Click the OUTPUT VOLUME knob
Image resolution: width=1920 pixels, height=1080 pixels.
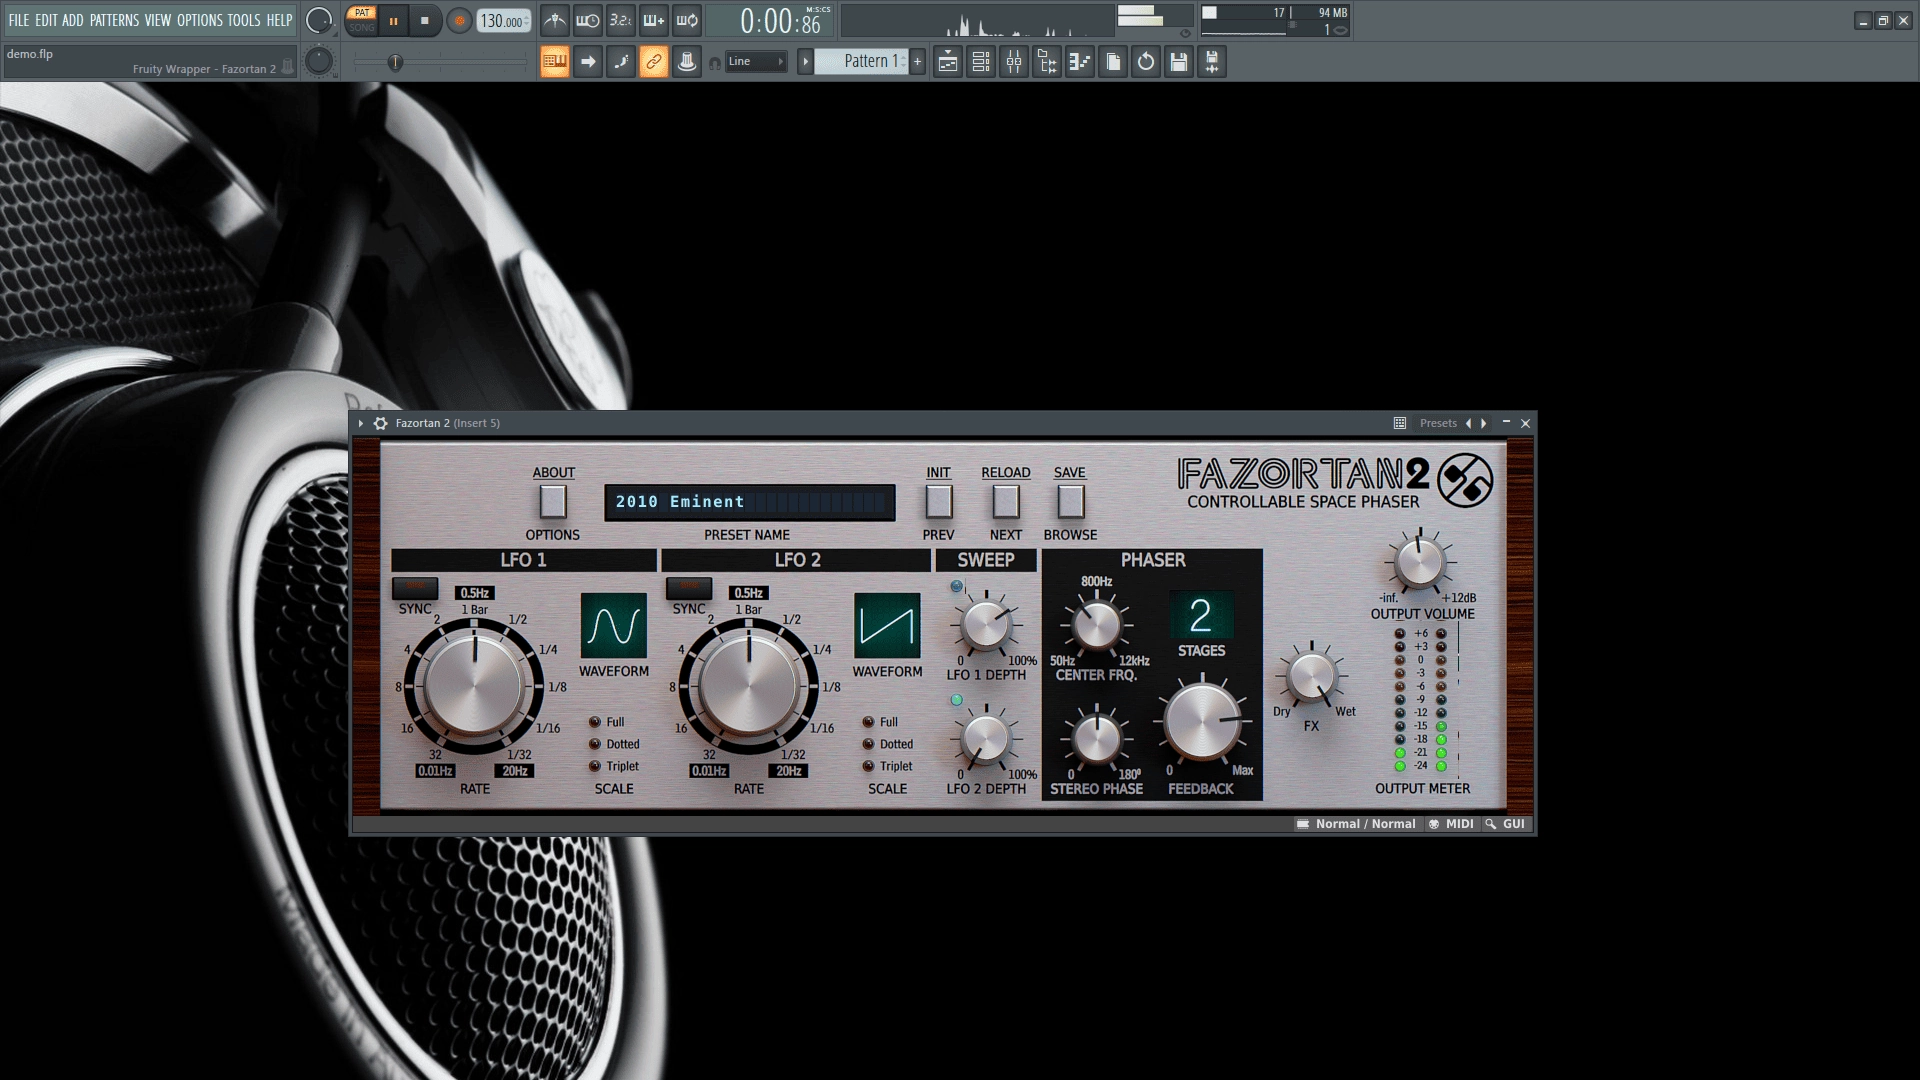point(1420,562)
